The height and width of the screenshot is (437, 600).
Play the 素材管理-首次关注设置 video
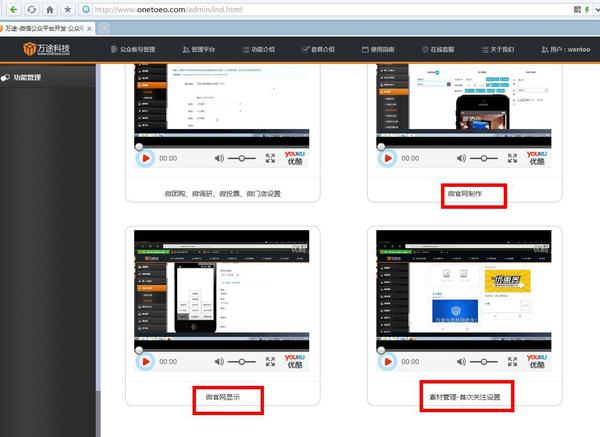pyautogui.click(x=387, y=362)
